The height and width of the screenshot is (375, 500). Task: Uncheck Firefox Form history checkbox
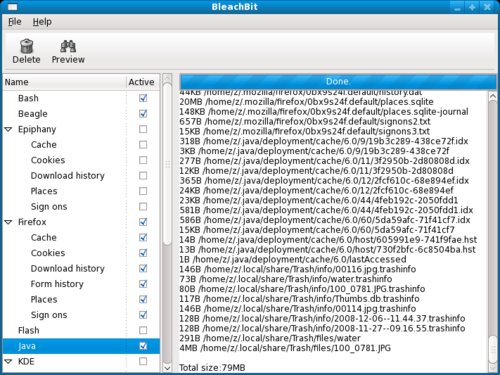143,284
